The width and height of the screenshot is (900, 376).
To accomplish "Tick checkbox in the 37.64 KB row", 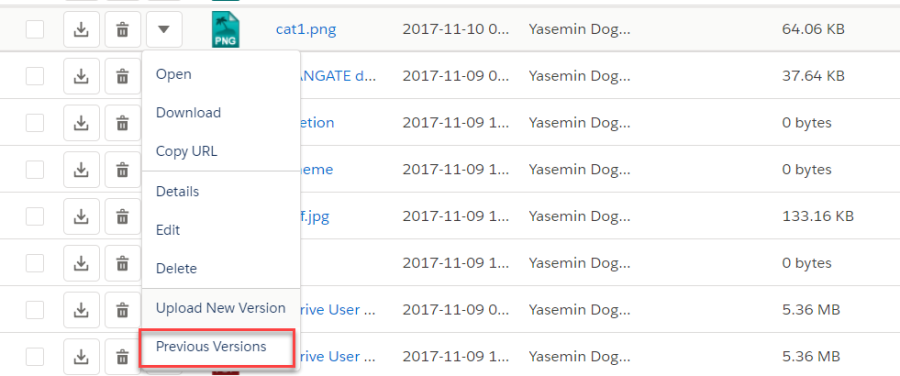I will 35,76.
